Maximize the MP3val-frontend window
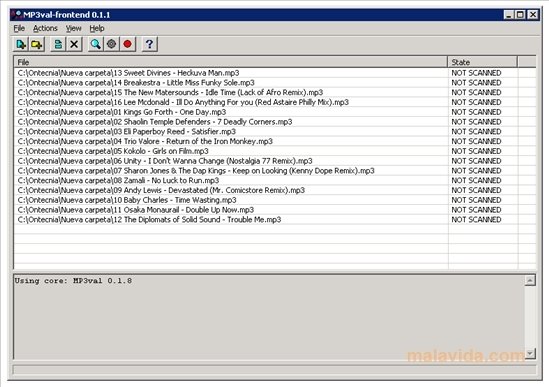This screenshot has height=387, width=549. [x=520, y=15]
